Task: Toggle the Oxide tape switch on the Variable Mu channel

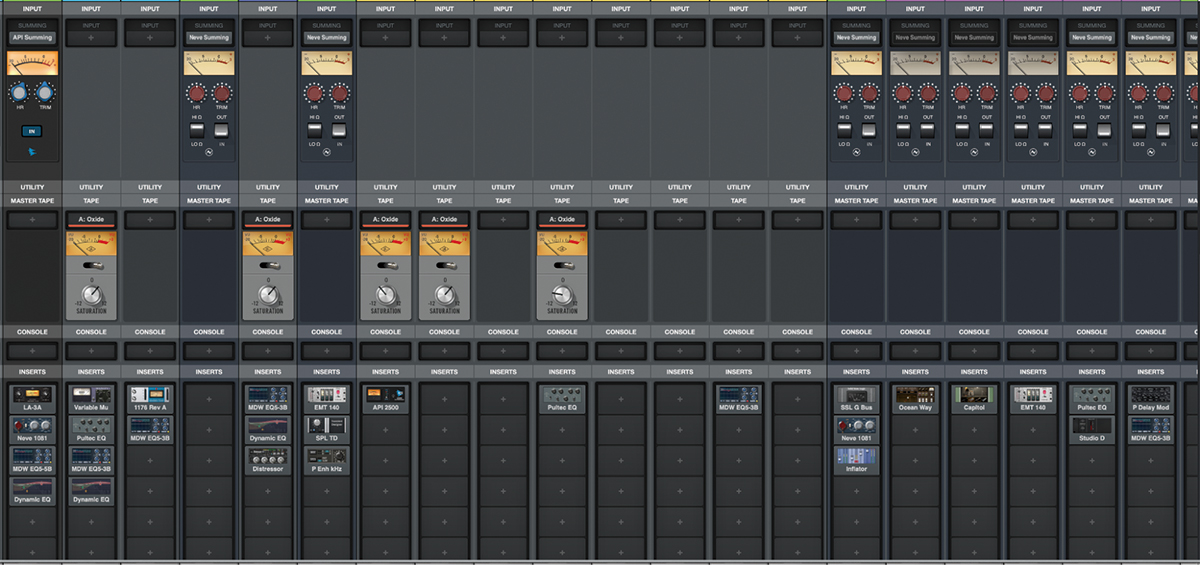Action: click(x=91, y=265)
